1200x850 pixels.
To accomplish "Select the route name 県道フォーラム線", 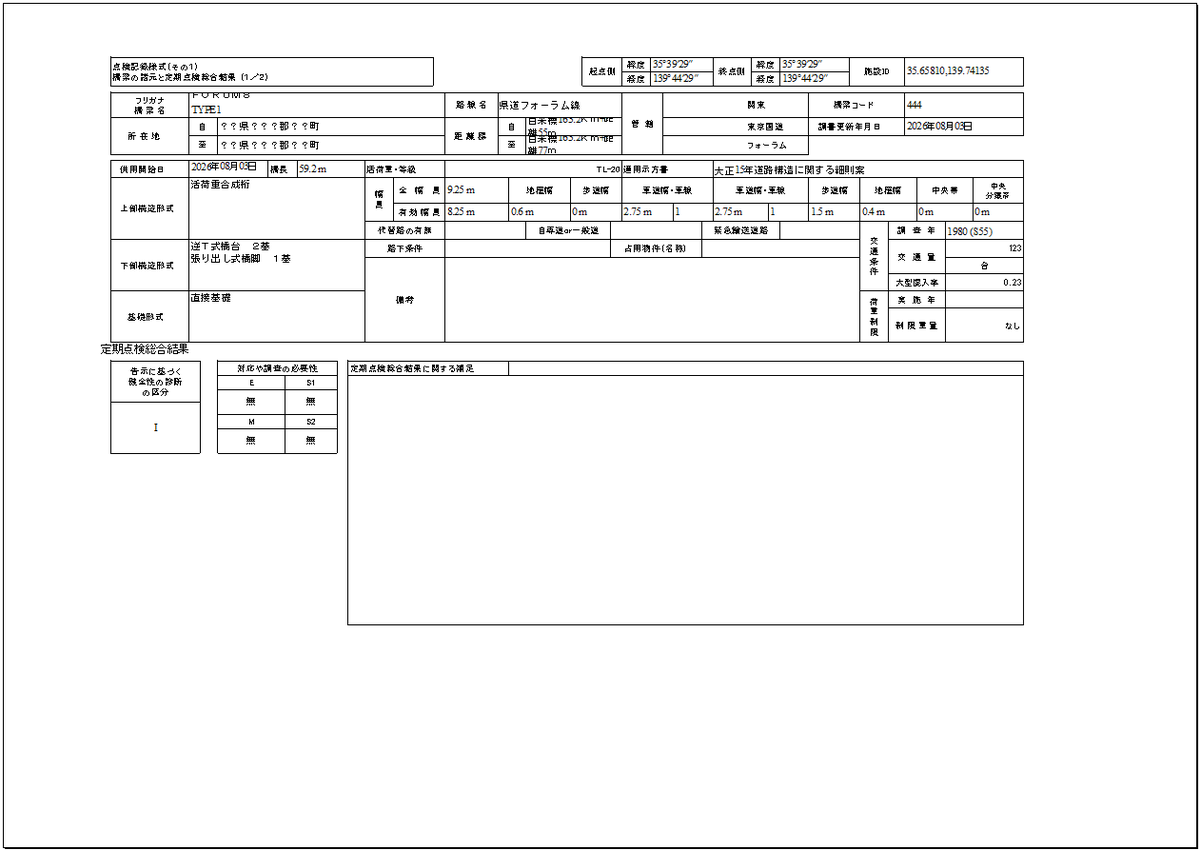I will 539,105.
